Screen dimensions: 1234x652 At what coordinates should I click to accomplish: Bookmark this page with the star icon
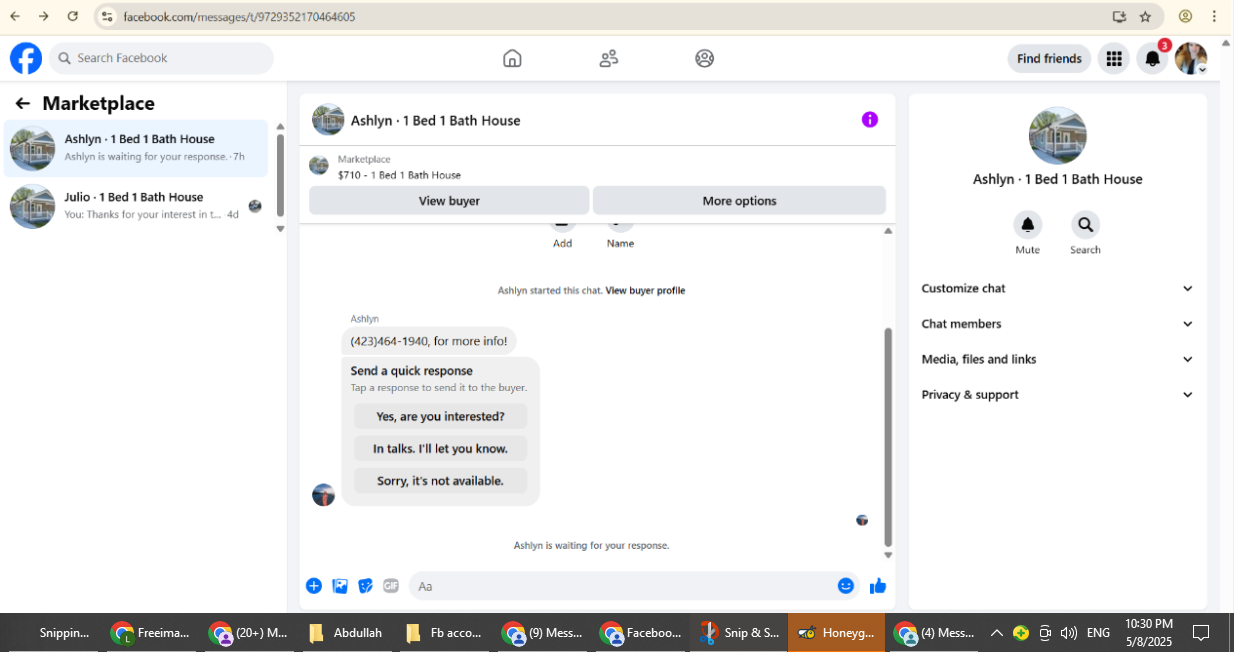pyautogui.click(x=1145, y=16)
